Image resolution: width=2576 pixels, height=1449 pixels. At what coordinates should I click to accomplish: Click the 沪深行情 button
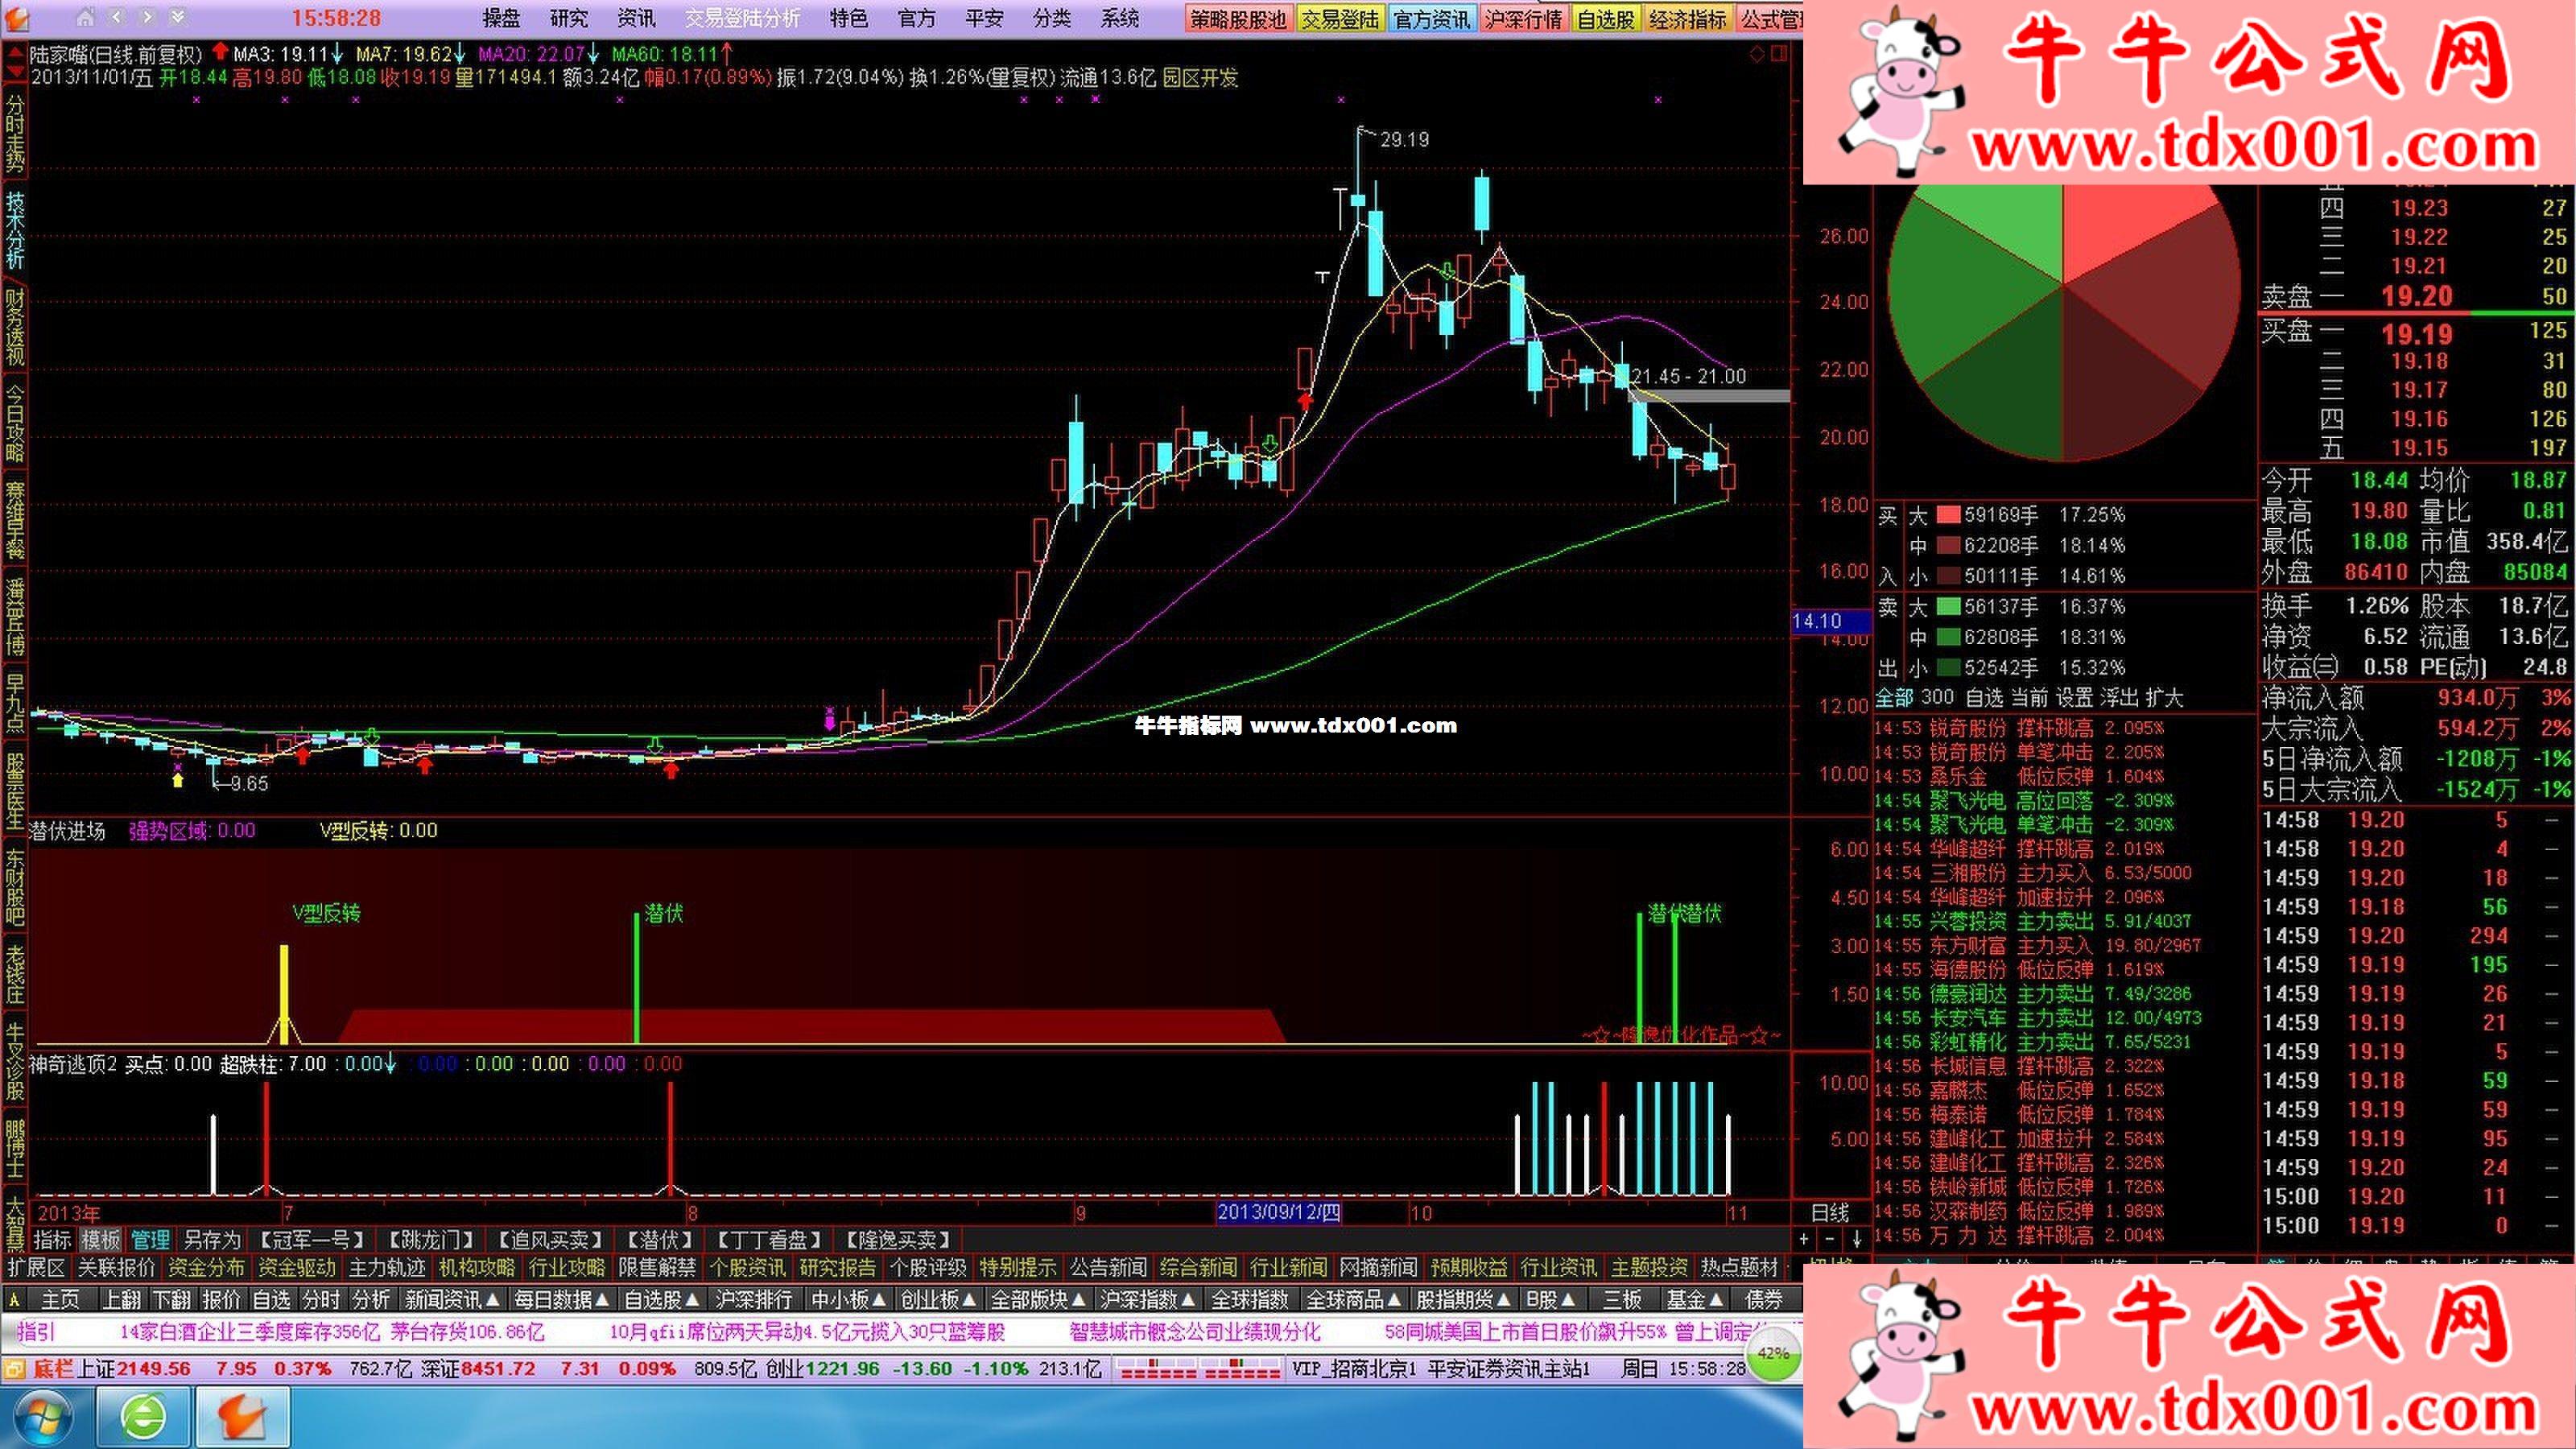point(1523,19)
